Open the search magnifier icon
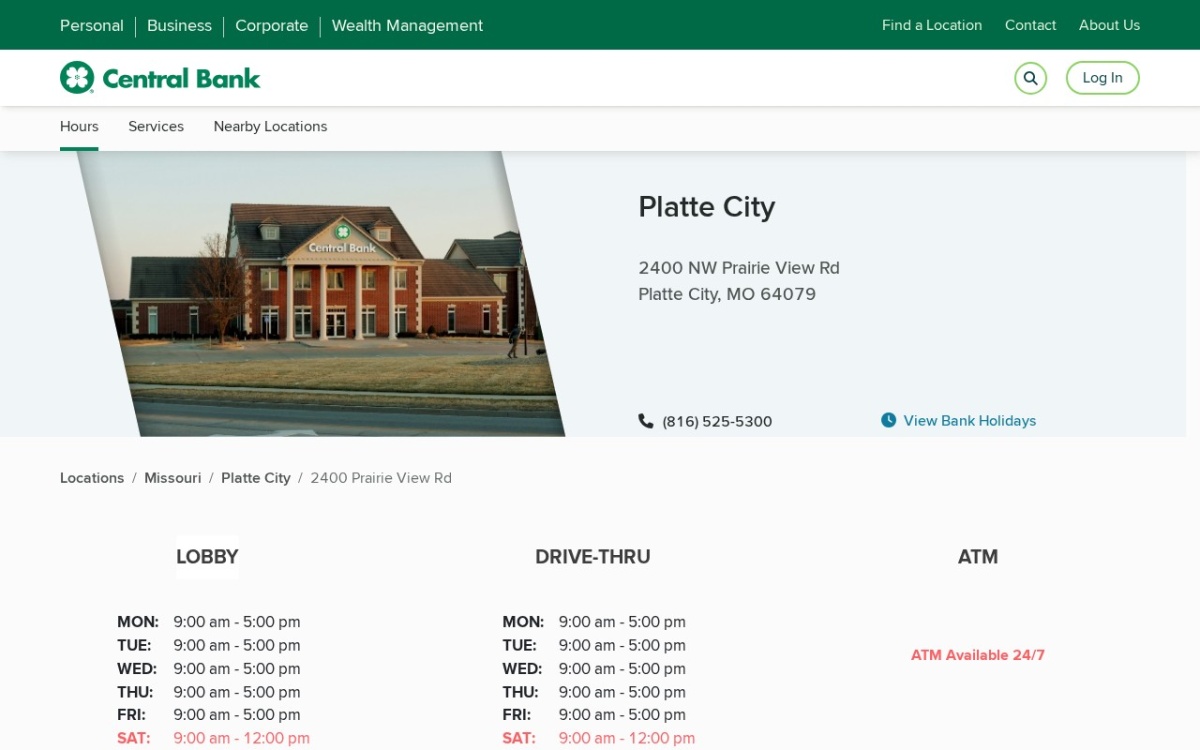This screenshot has width=1200, height=750. click(1030, 78)
